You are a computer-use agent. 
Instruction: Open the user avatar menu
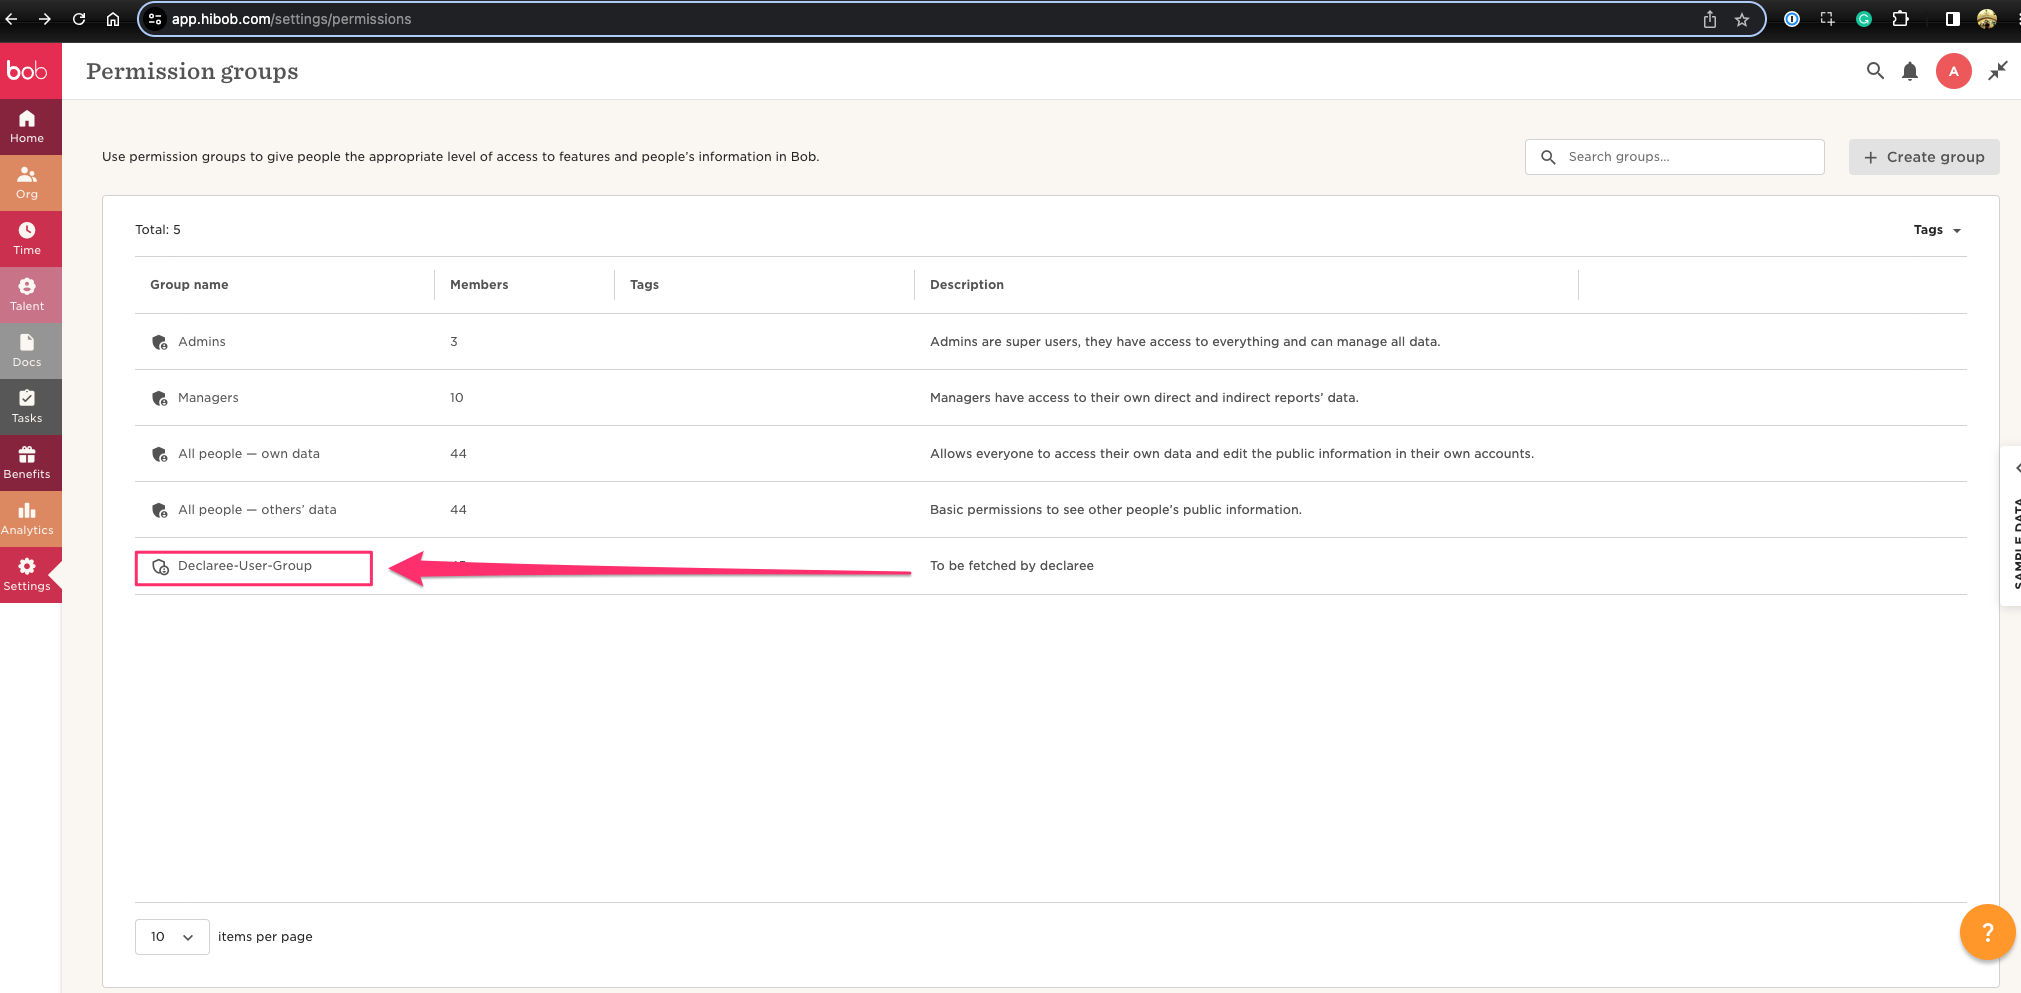1953,71
